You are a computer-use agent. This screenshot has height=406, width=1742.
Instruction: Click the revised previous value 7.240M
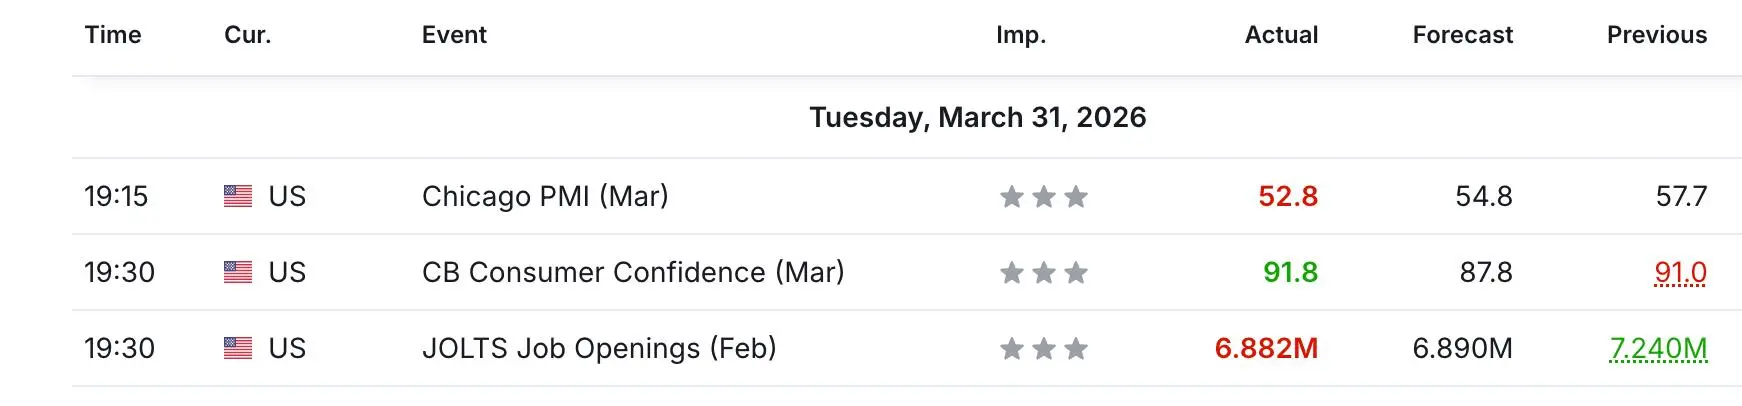1658,348
